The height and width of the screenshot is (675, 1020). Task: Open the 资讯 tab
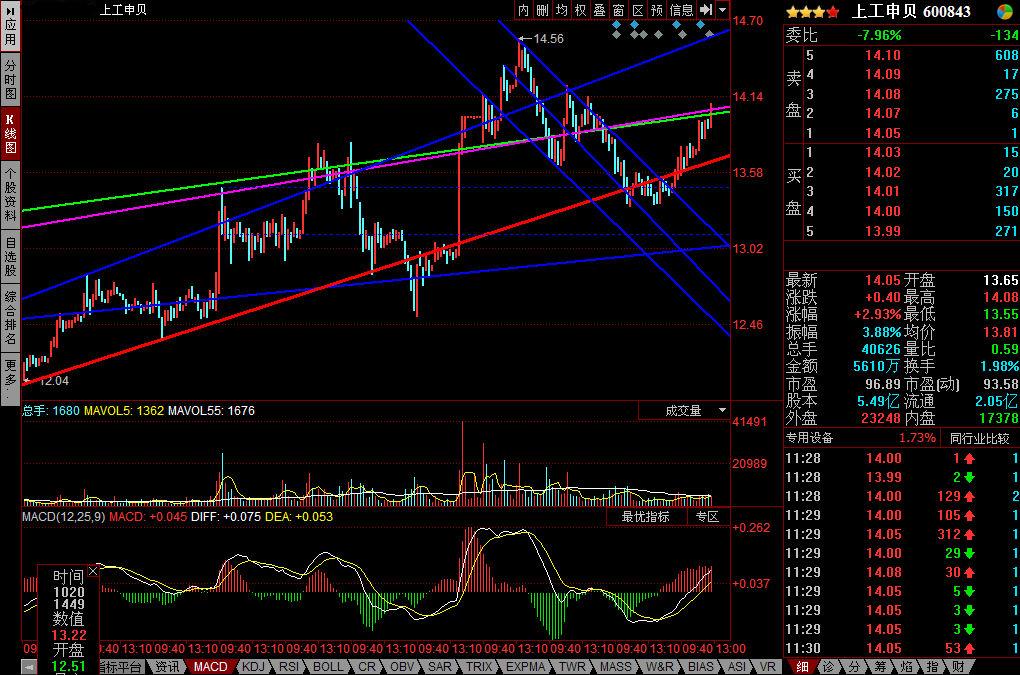point(167,667)
